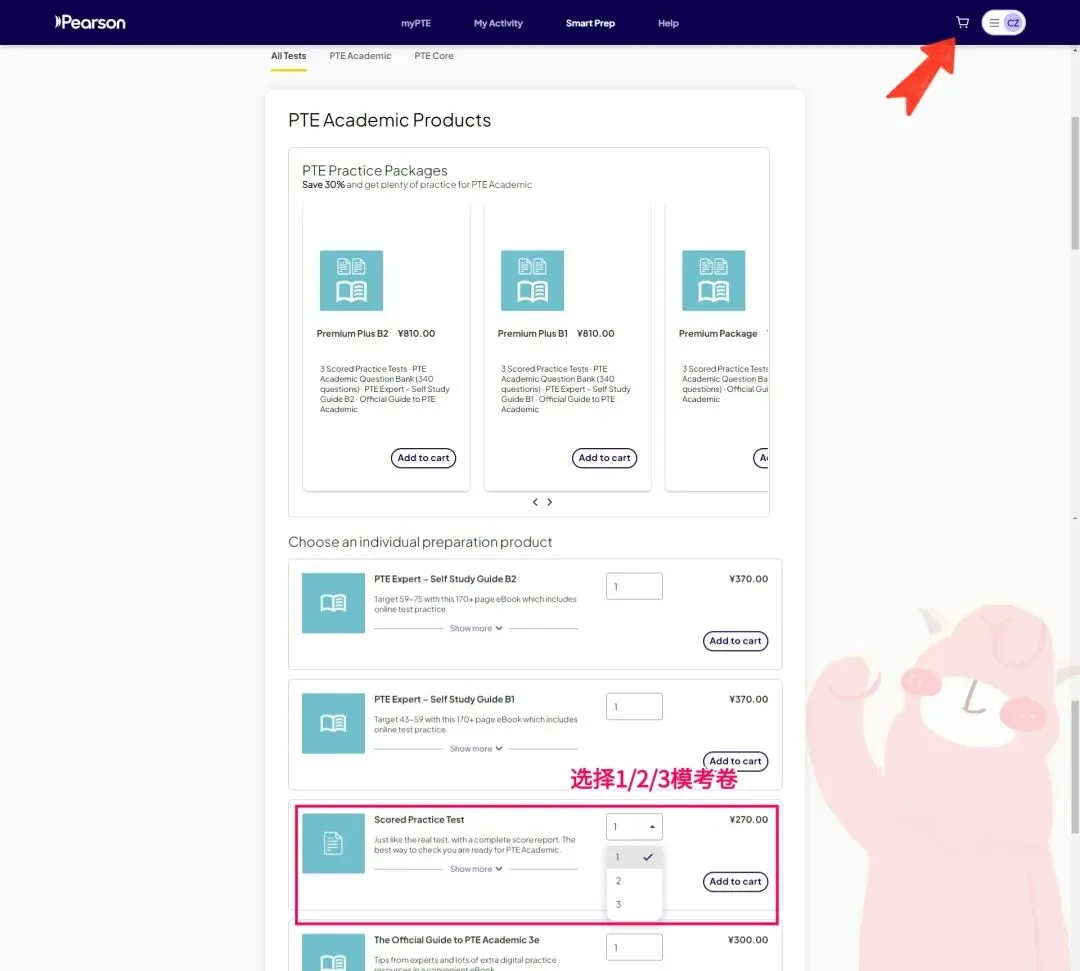Click the Premium Plus B1 title
The image size is (1080, 971).
click(532, 333)
